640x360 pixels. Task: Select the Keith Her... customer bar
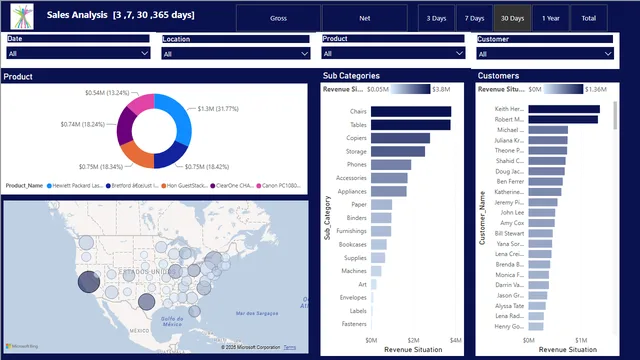(x=564, y=109)
